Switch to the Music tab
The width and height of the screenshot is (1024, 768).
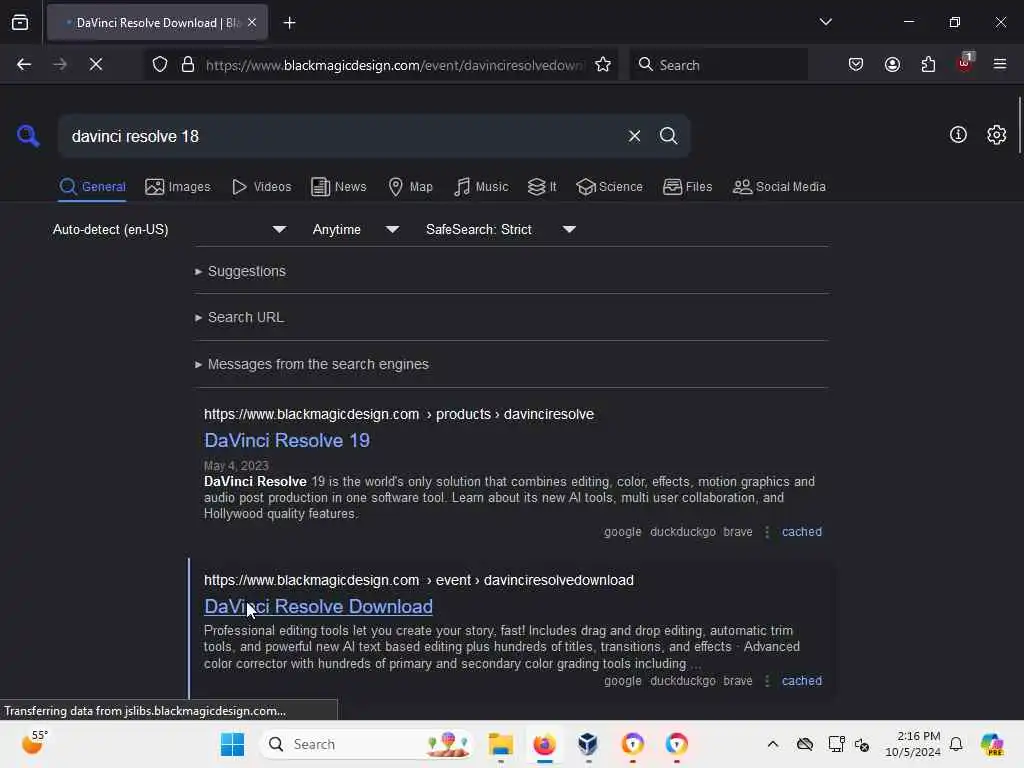(x=481, y=187)
